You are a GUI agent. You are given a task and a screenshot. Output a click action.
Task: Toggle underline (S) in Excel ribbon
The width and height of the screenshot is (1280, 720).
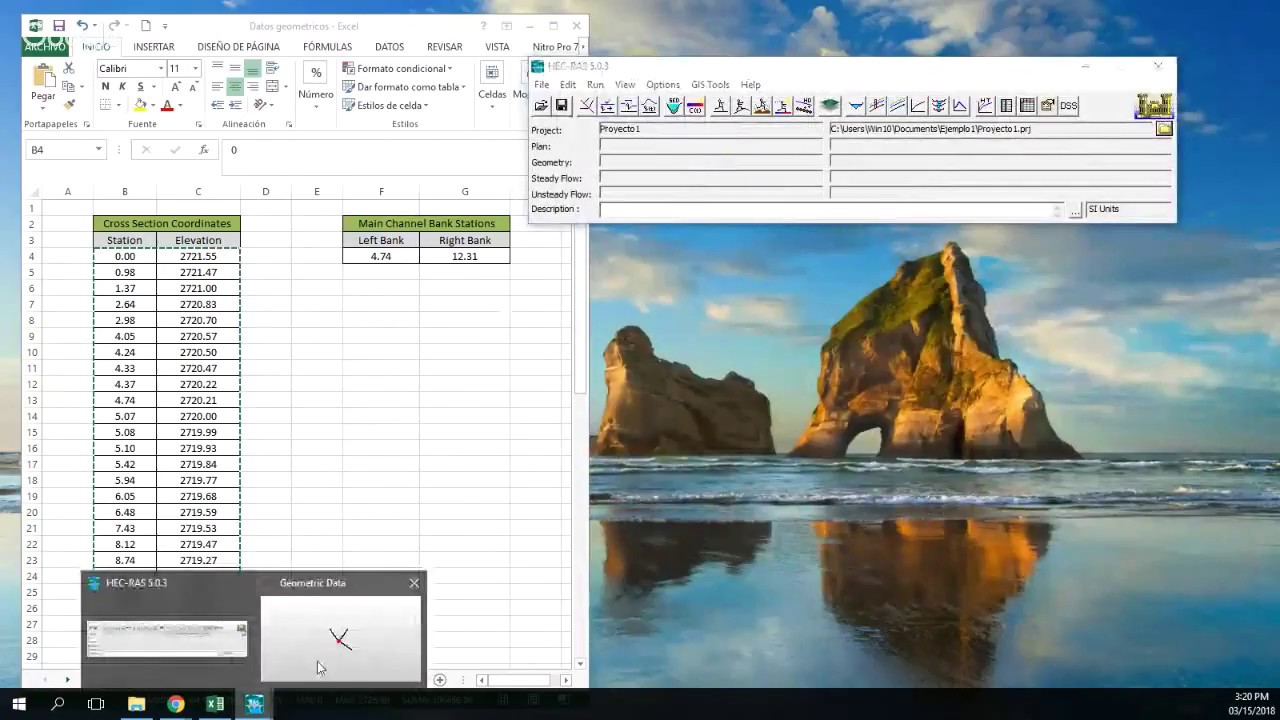click(x=141, y=87)
